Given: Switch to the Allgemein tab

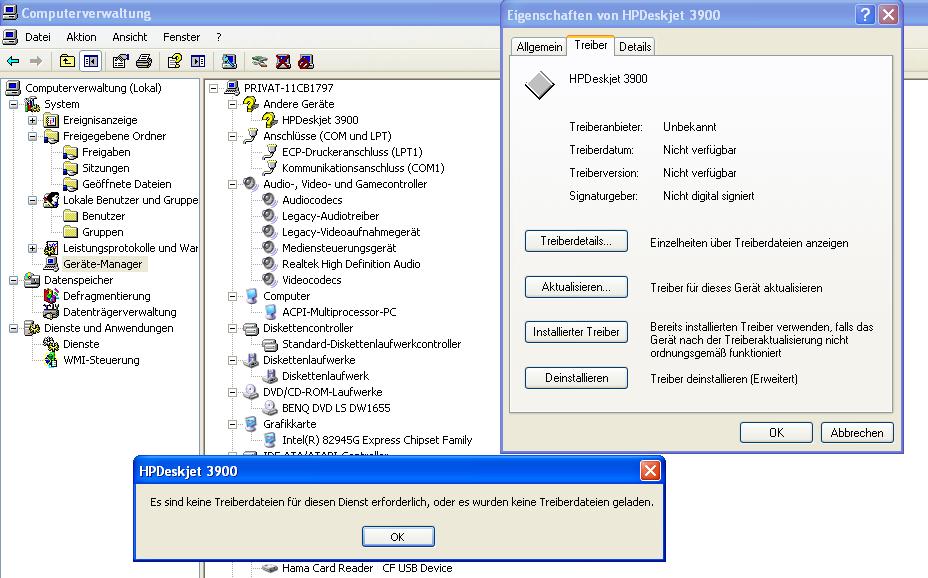Looking at the screenshot, I should [539, 47].
